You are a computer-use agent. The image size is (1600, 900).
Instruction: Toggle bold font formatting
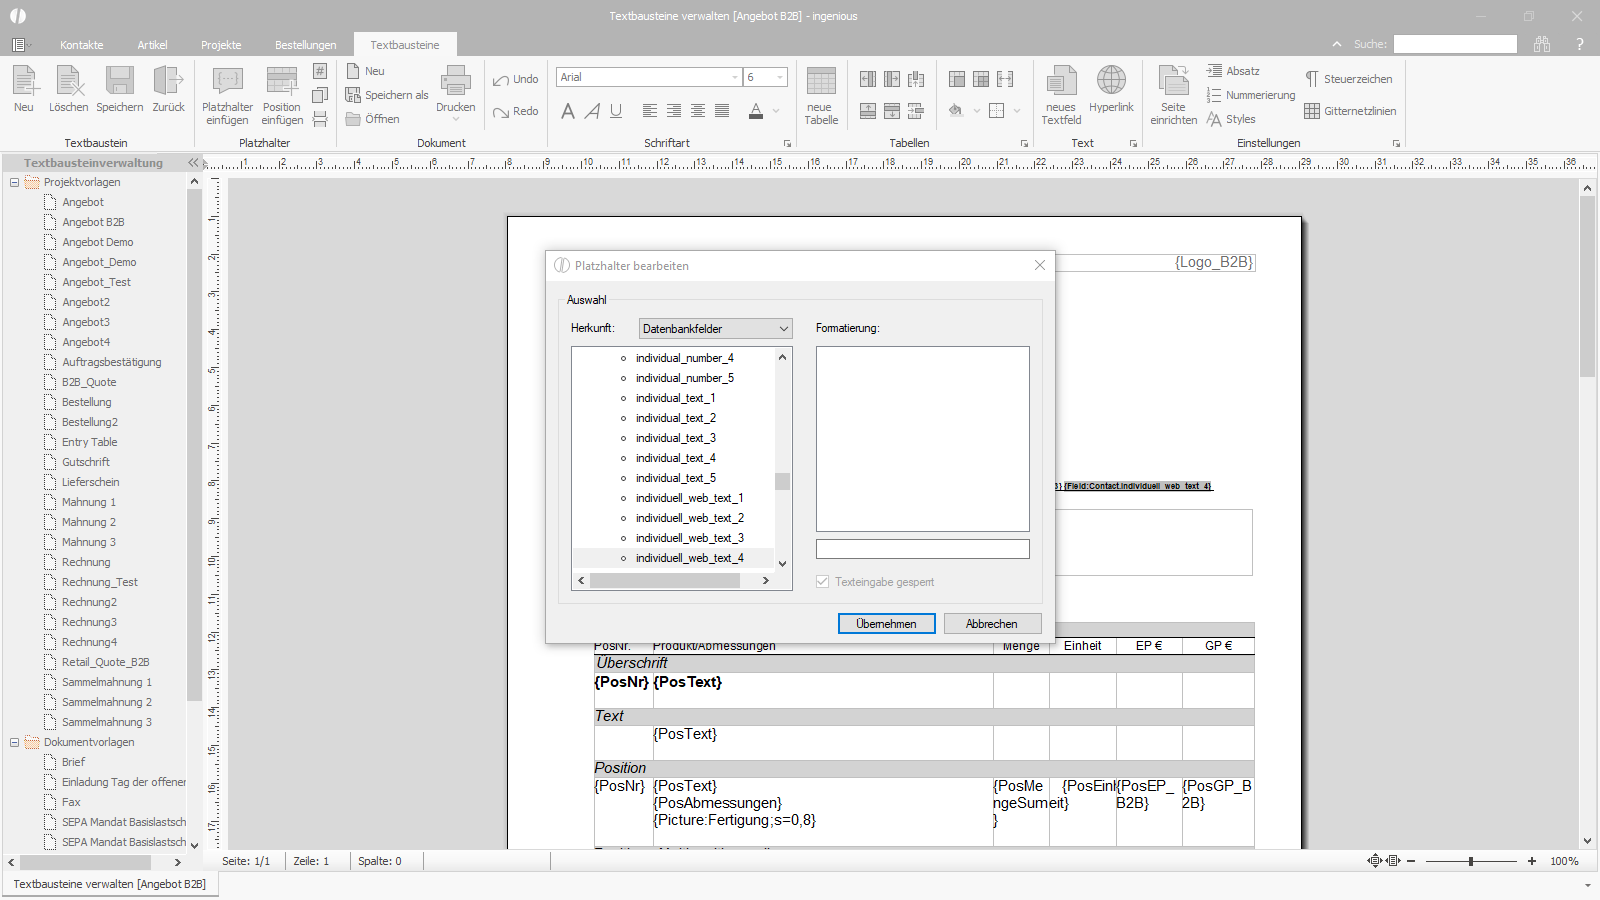568,111
